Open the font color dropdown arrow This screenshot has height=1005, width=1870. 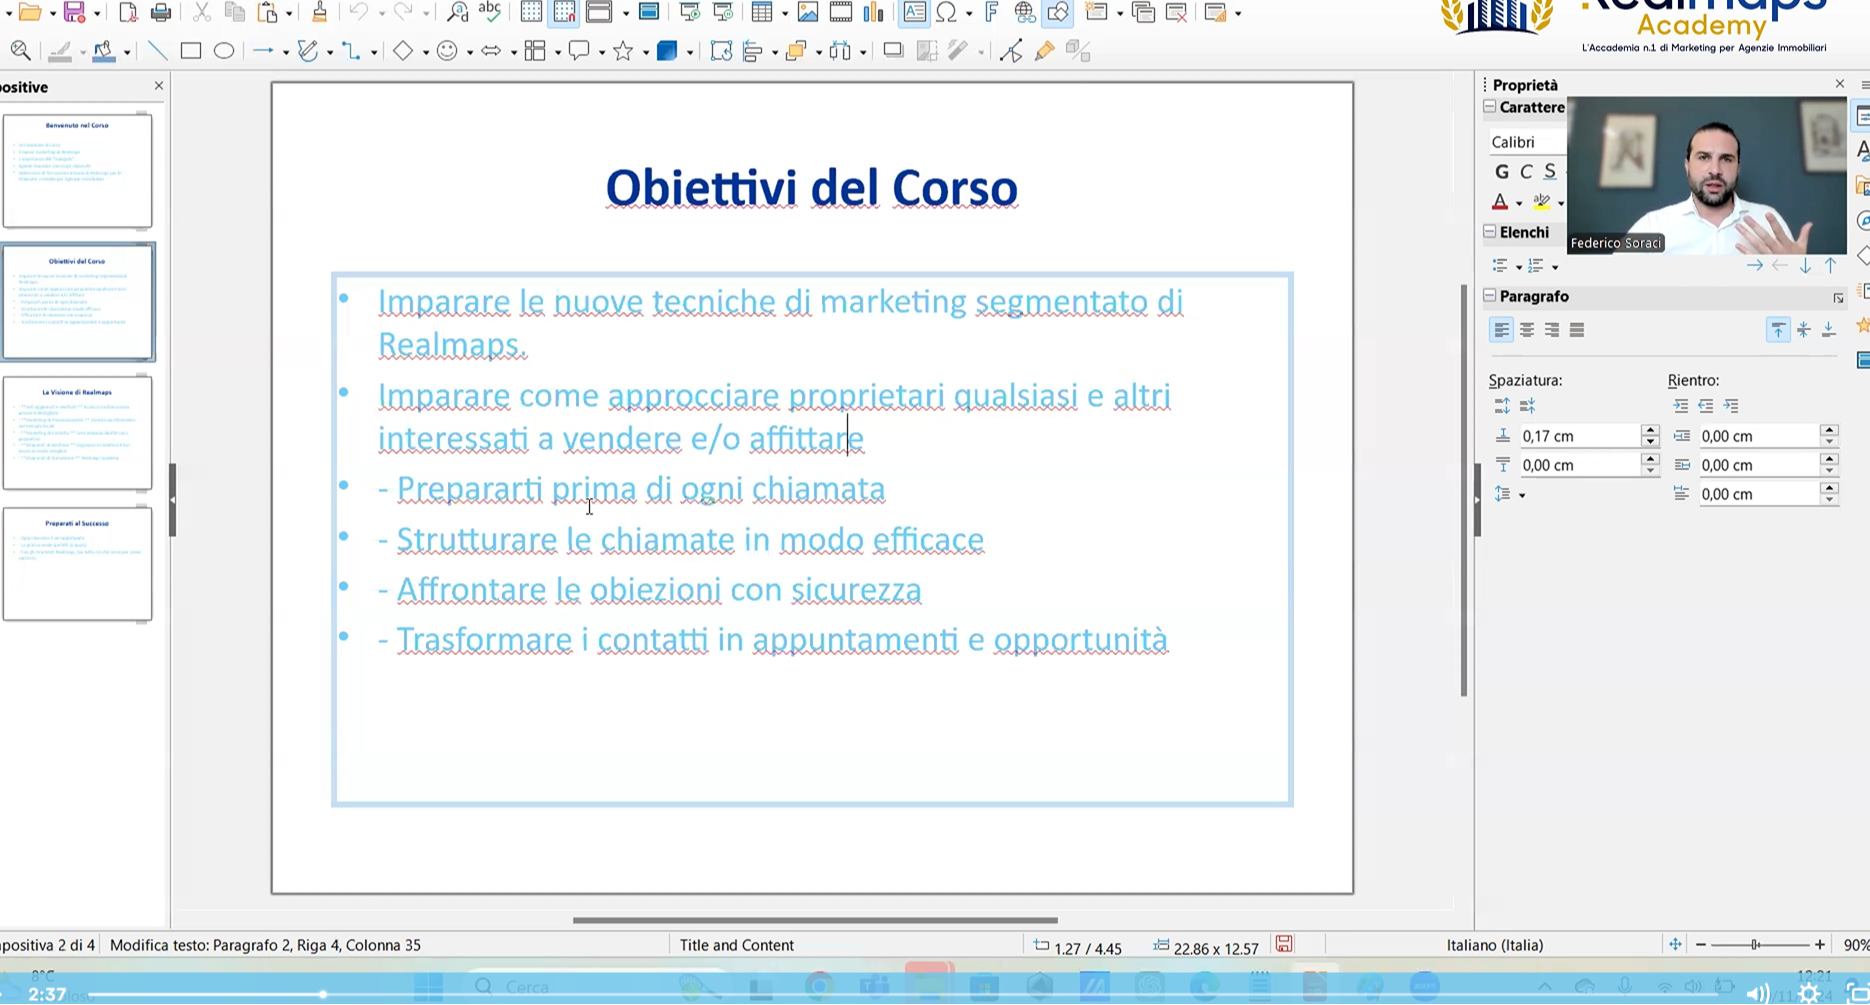coord(1519,203)
